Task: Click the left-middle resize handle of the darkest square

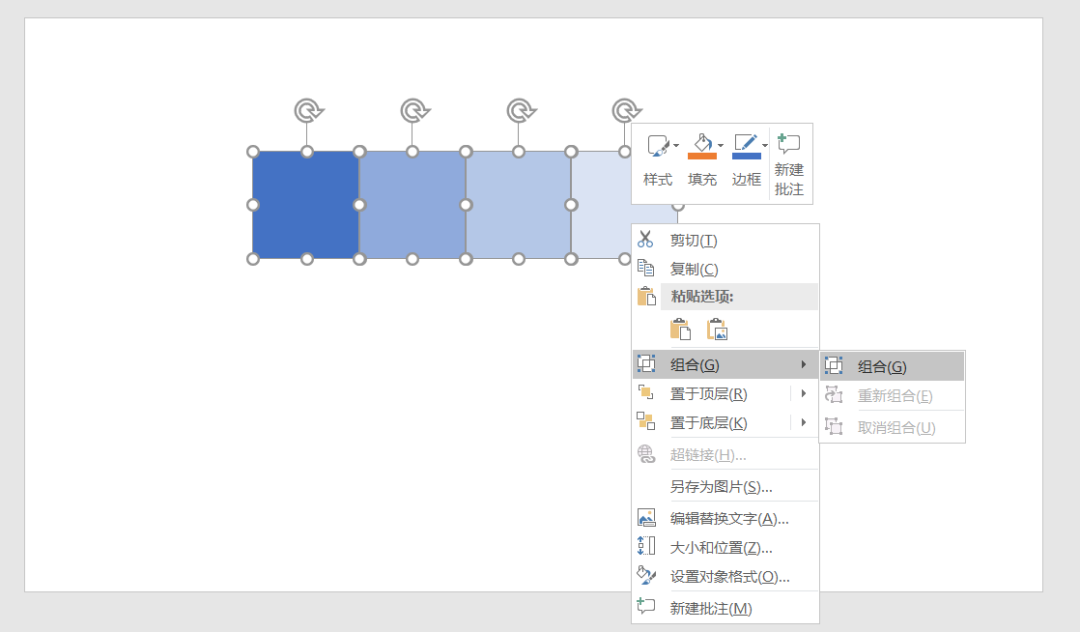Action: (x=253, y=204)
